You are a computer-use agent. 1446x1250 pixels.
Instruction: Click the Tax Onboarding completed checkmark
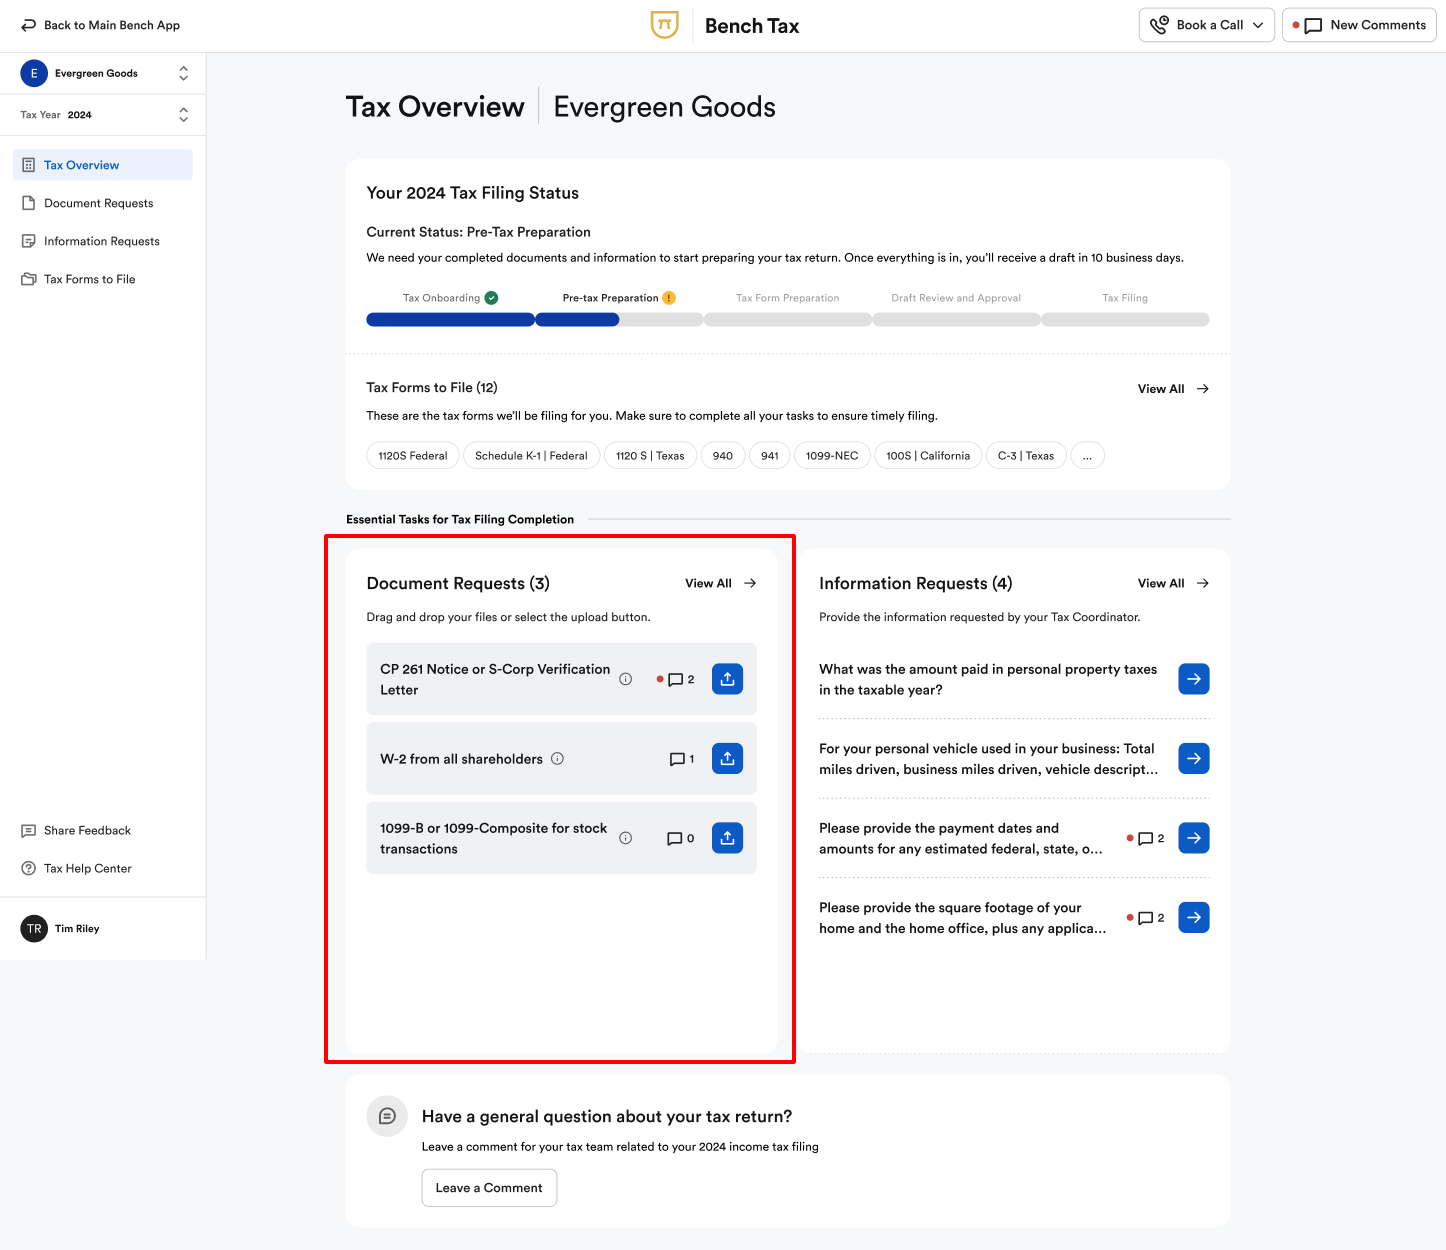pos(491,298)
